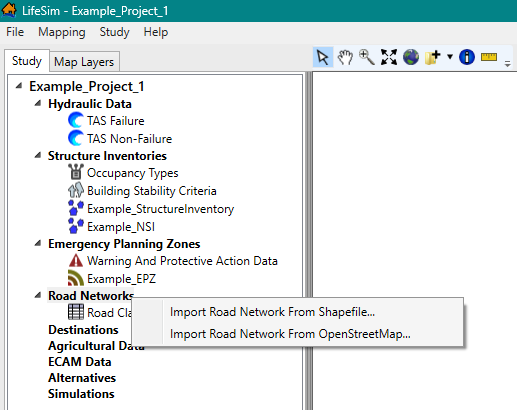This screenshot has height=410, width=517.
Task: Select the Road Networks label
Action: tap(91, 296)
